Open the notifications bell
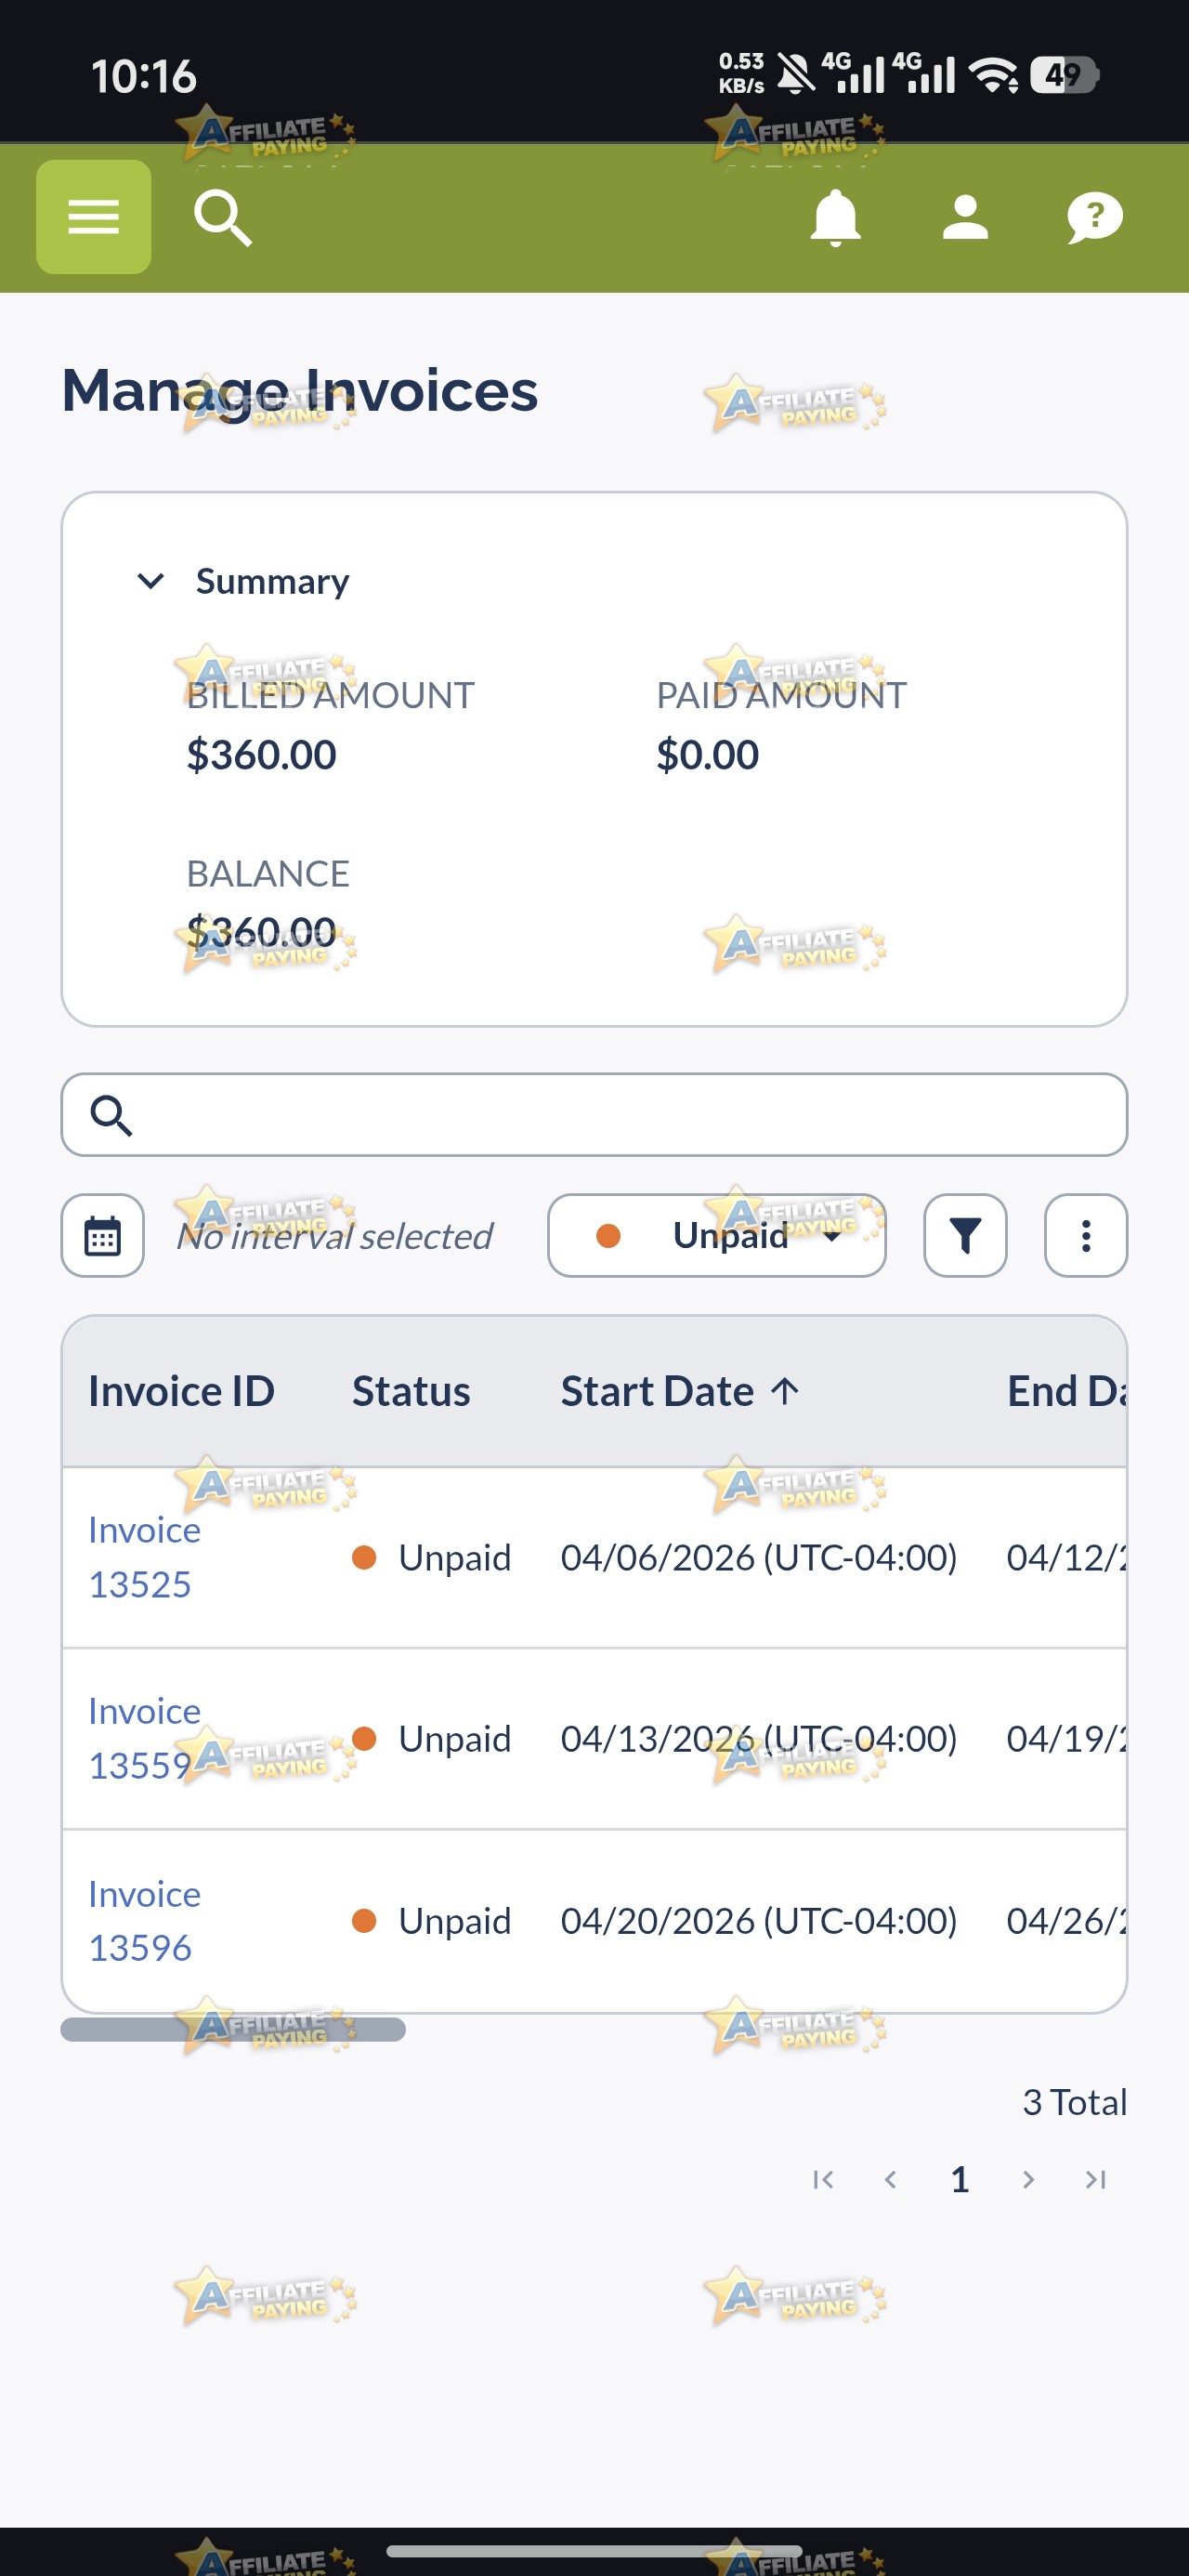The image size is (1189, 2576). pyautogui.click(x=835, y=217)
